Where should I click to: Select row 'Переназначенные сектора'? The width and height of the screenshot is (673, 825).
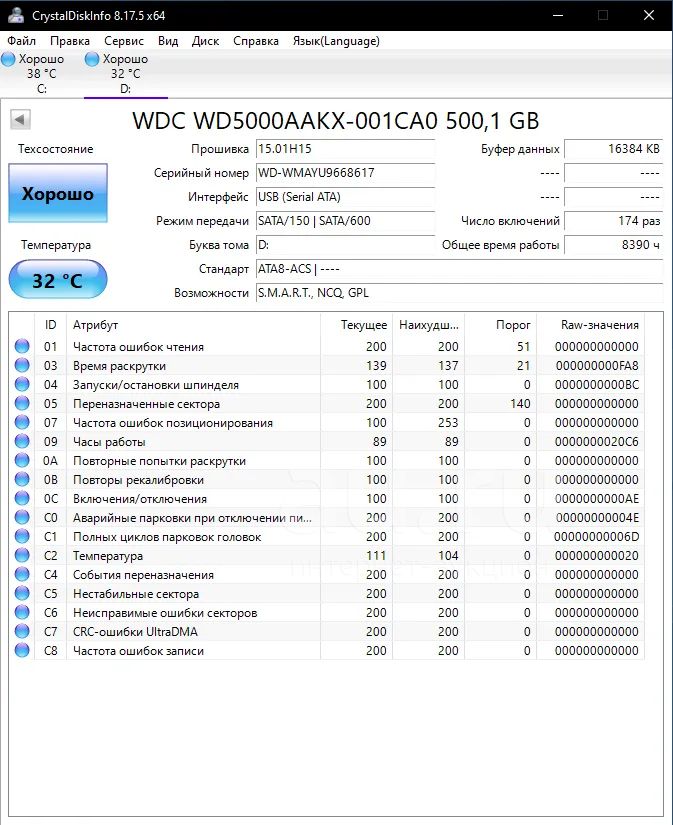[327, 403]
